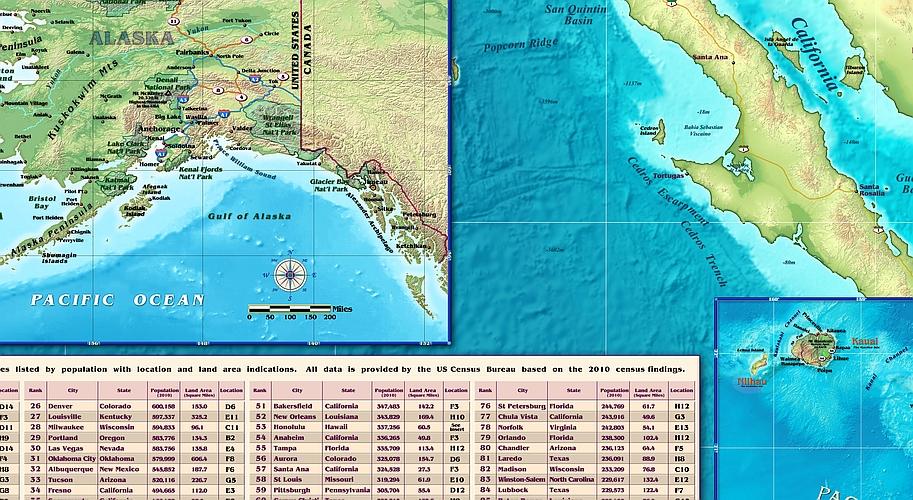The height and width of the screenshot is (500, 913).
Task: Click the Anchorage city label
Action: (x=159, y=129)
